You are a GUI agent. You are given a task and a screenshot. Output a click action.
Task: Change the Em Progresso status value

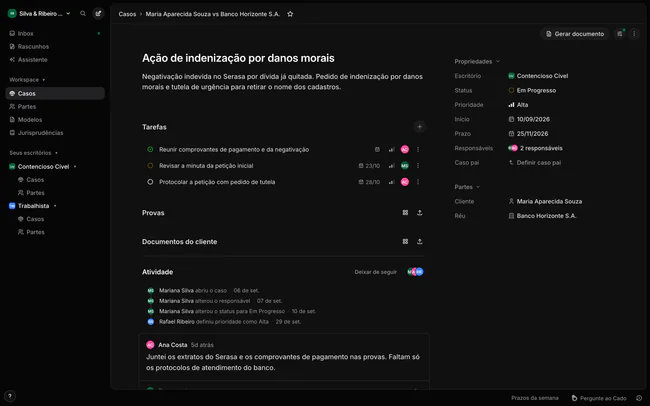pyautogui.click(x=532, y=90)
